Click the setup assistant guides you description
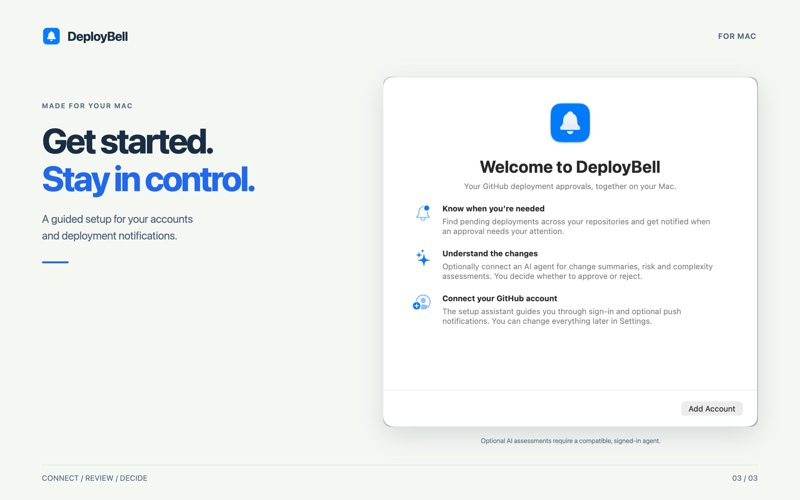The image size is (800, 500). pos(561,316)
